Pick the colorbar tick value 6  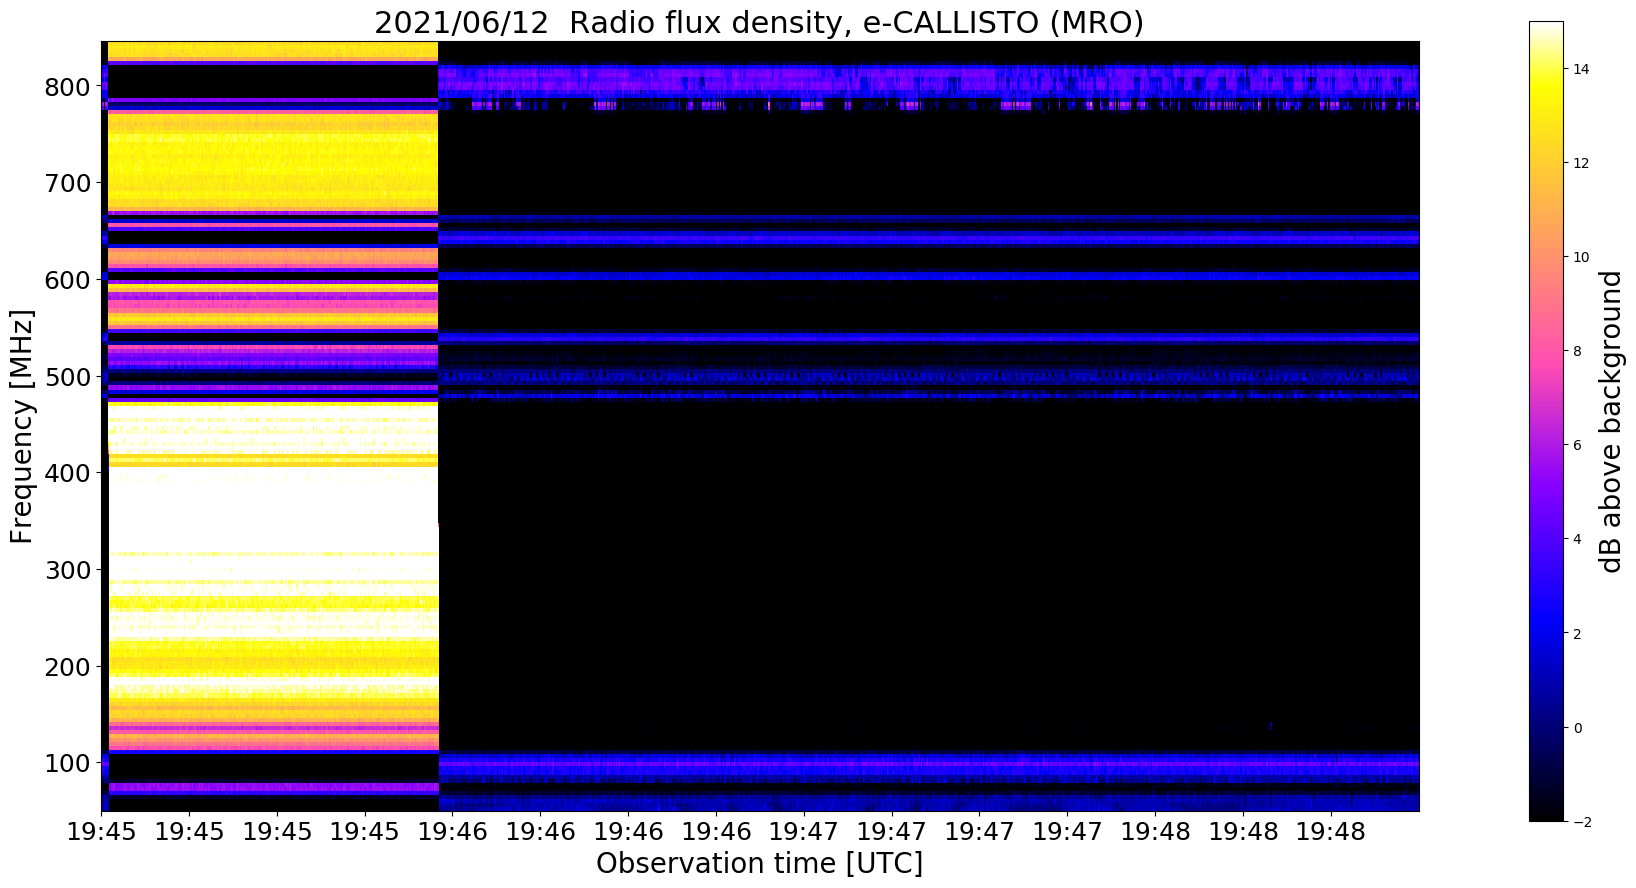pos(1578,445)
